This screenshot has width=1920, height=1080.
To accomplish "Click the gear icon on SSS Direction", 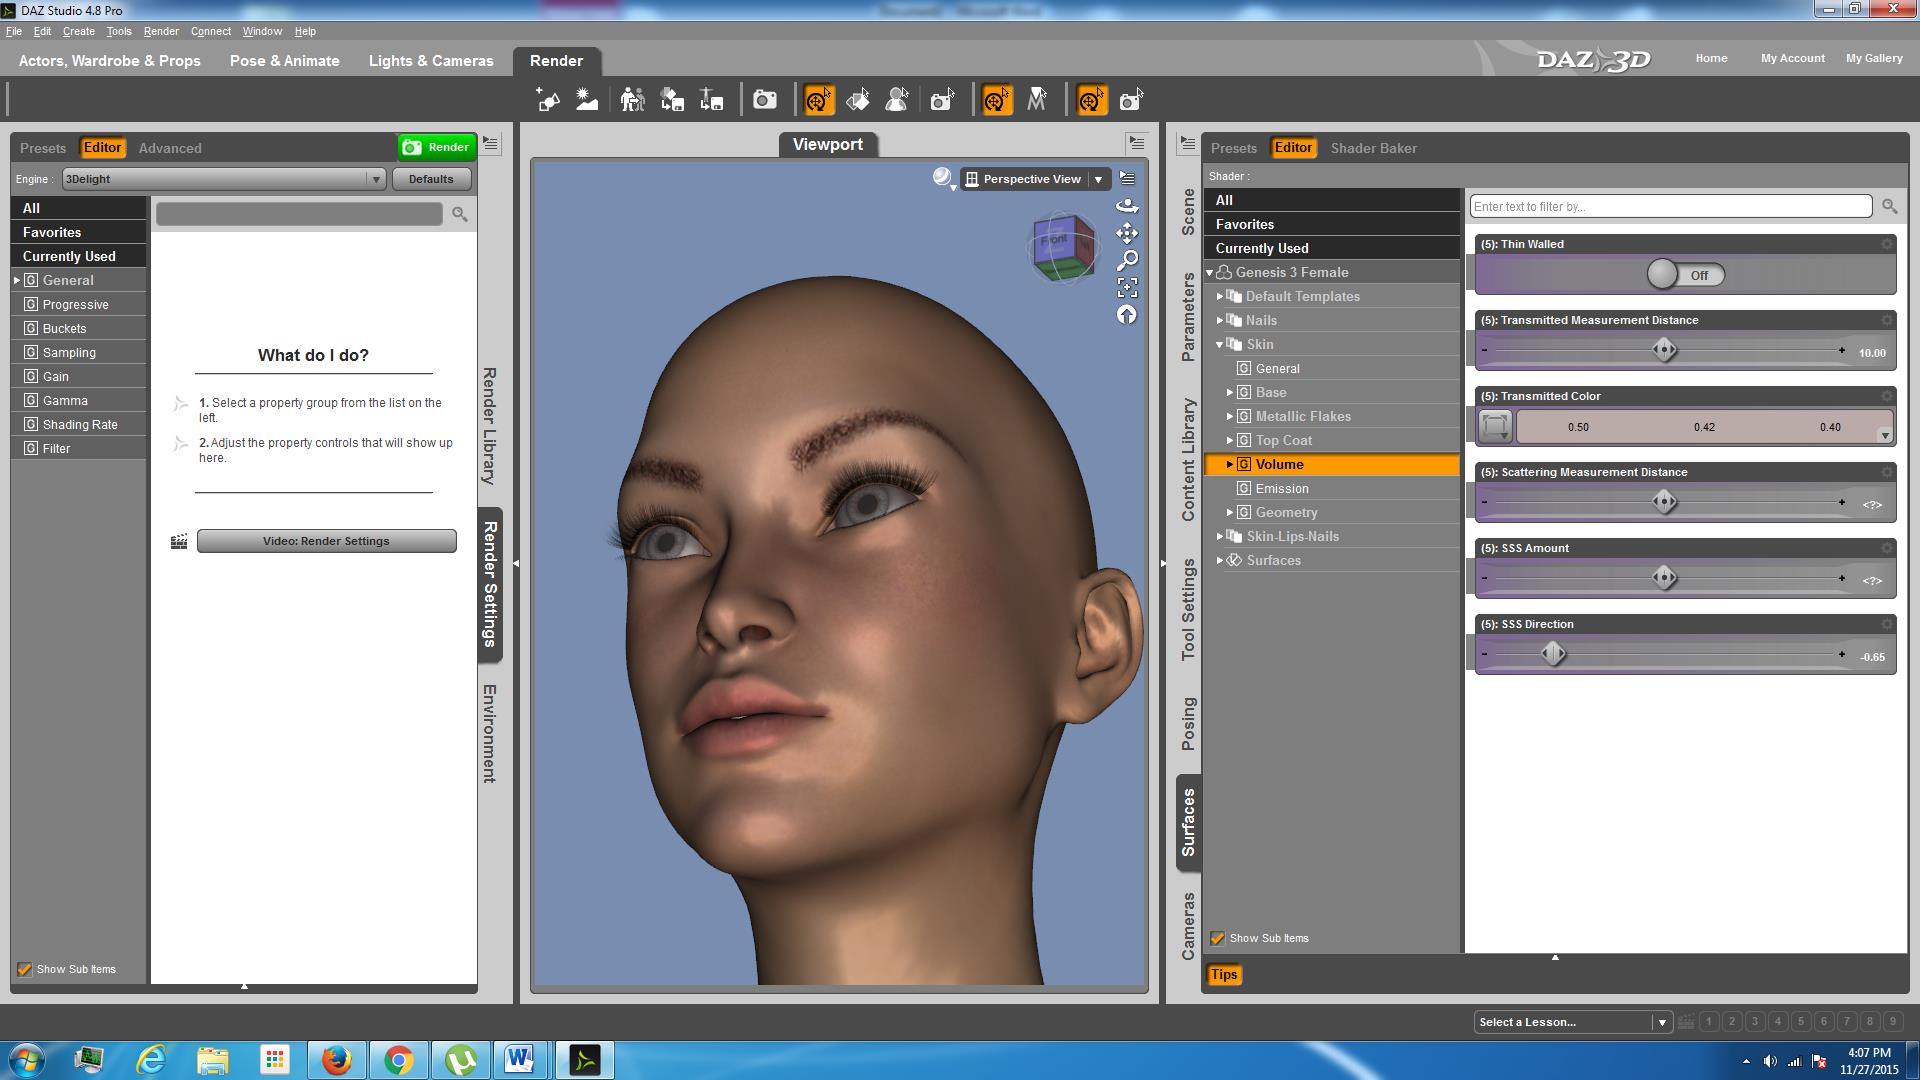I will [1887, 624].
